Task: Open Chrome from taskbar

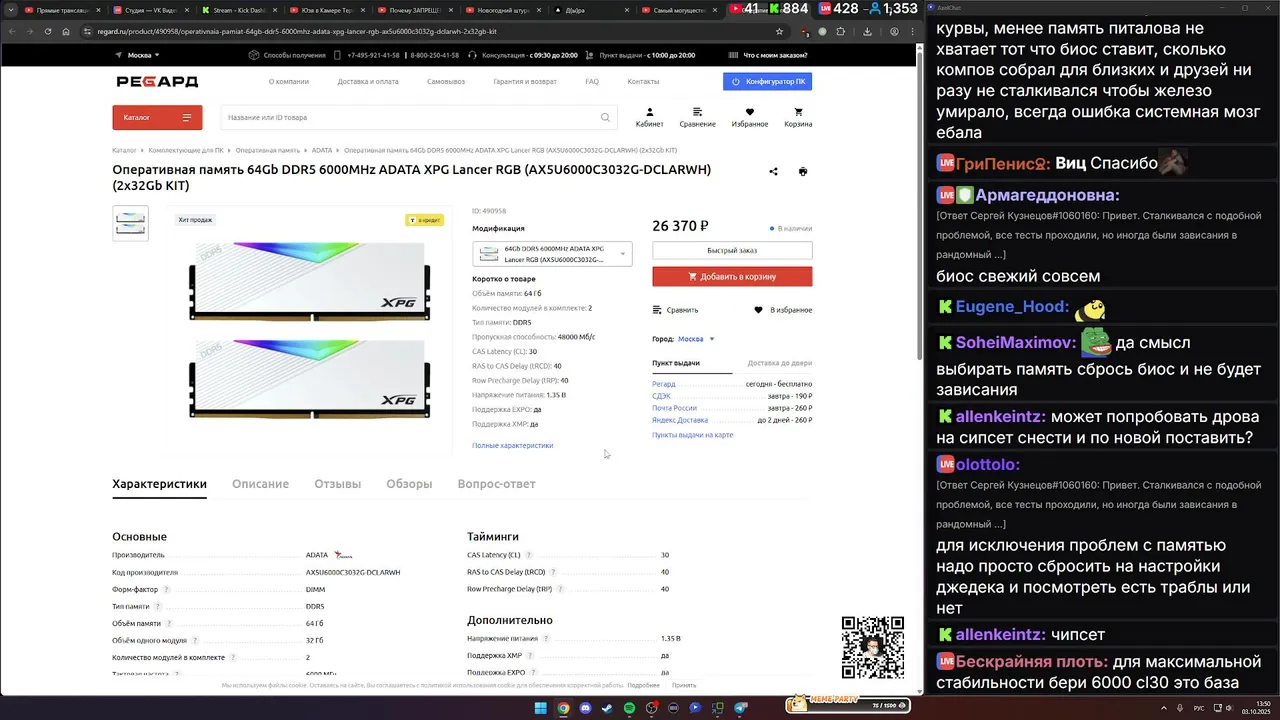Action: click(563, 708)
